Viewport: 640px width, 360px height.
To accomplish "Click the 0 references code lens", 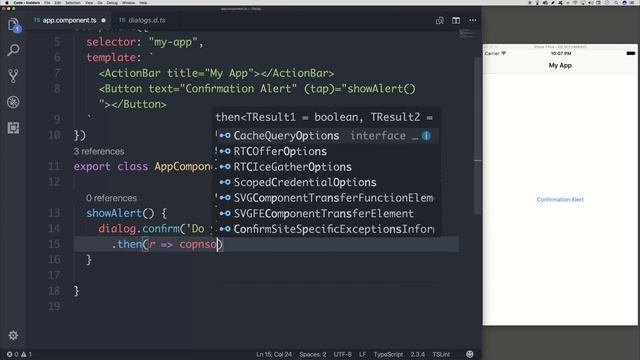I will coord(111,198).
